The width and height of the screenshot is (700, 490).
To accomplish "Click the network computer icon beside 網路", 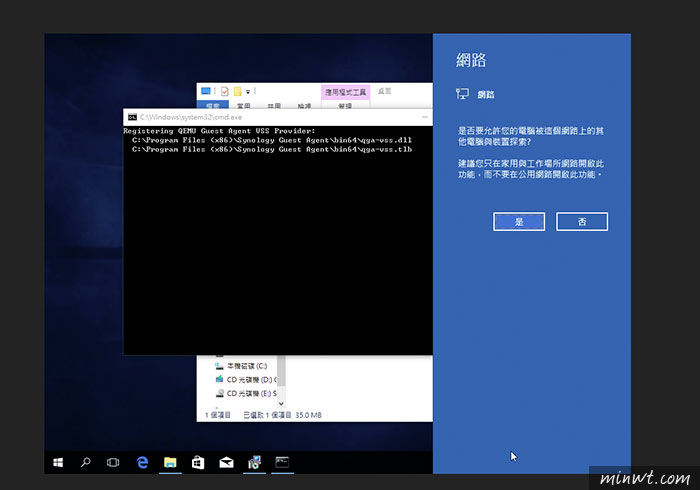I will tap(462, 94).
